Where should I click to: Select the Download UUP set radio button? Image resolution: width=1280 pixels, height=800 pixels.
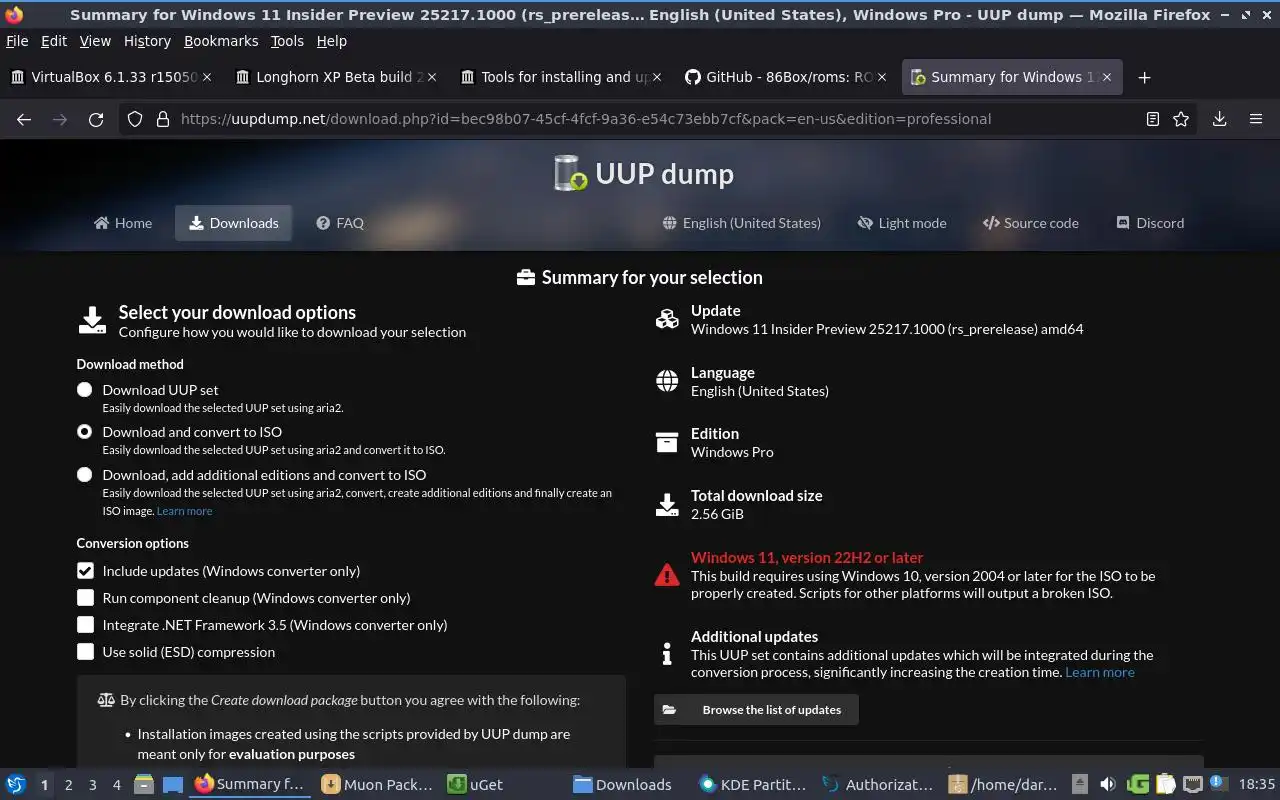coord(85,390)
